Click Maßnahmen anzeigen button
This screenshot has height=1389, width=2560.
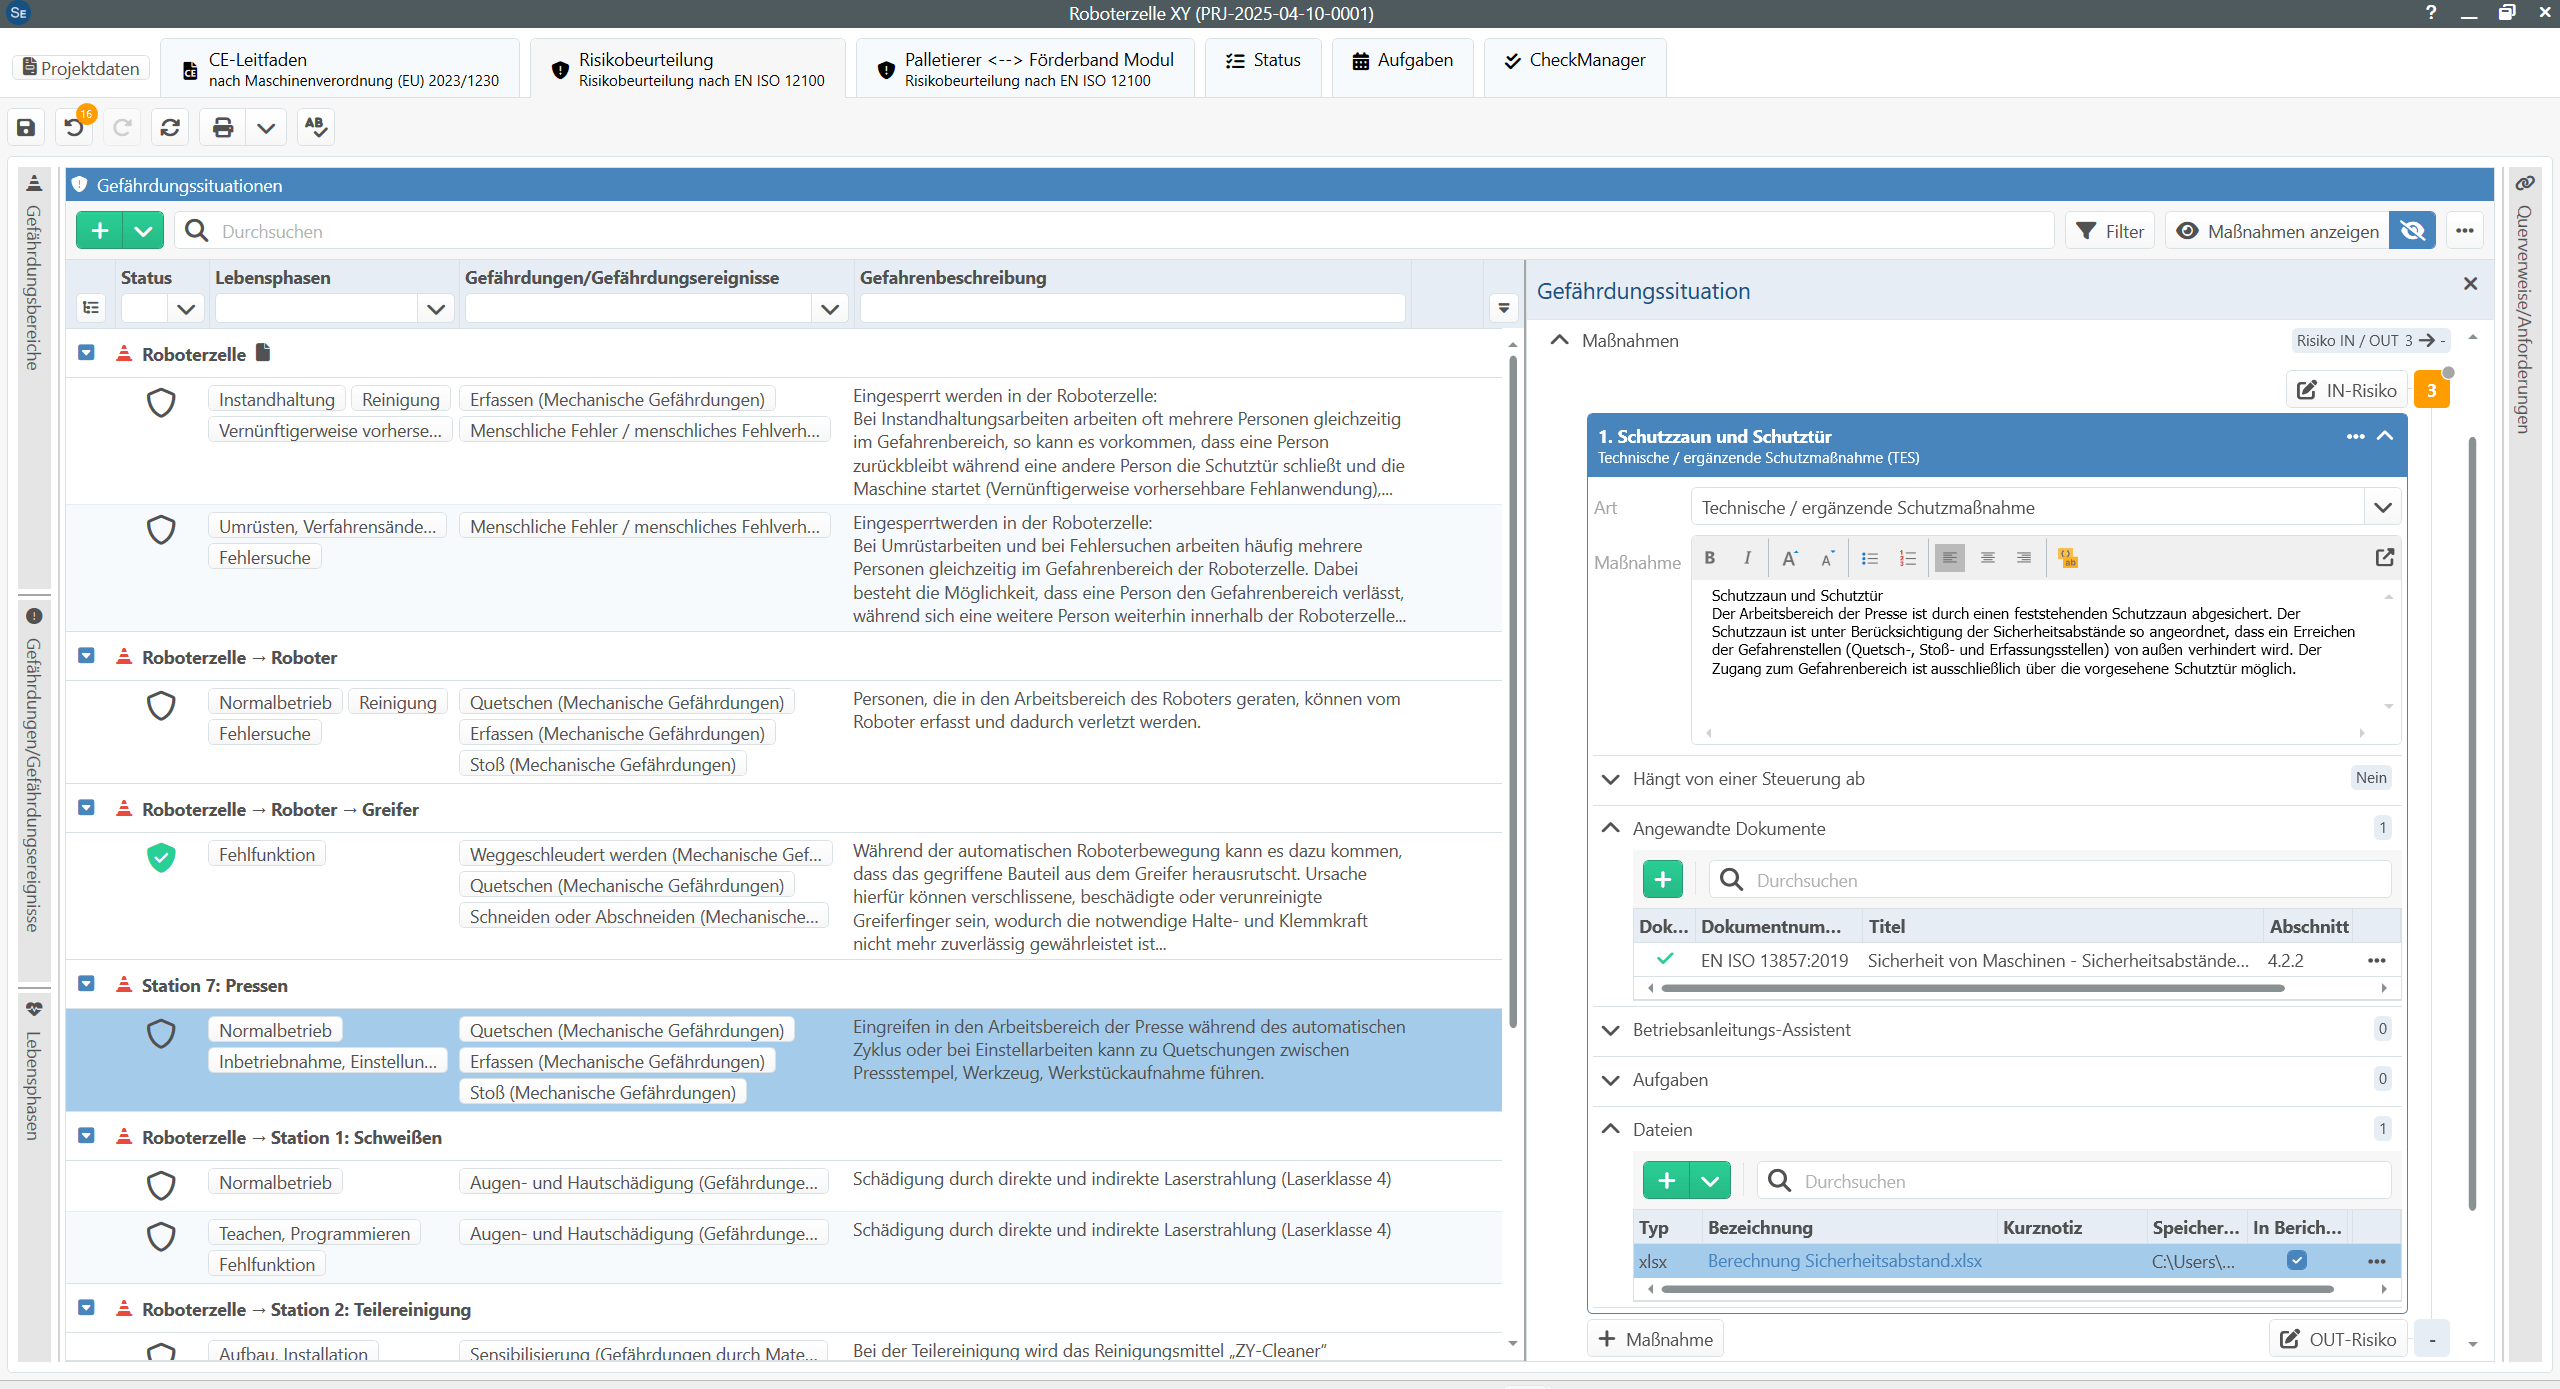click(2278, 231)
